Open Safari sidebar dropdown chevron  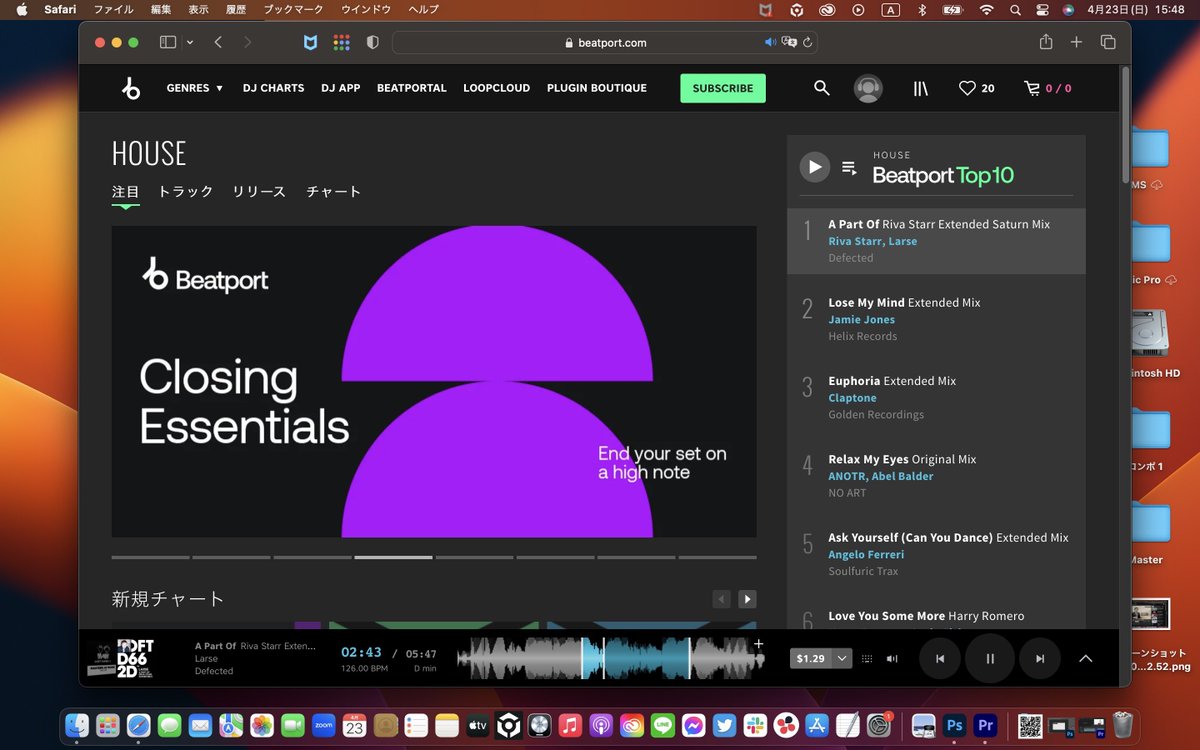(x=190, y=43)
